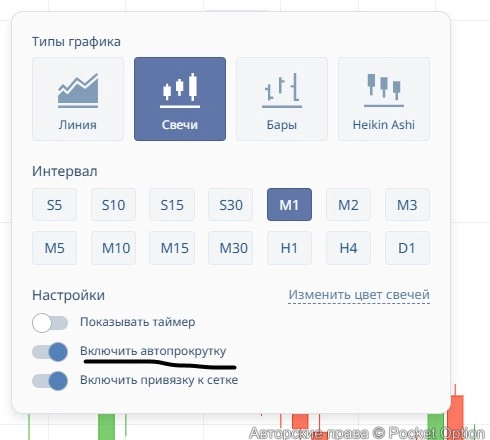Choose the M15 interval
The height and width of the screenshot is (440, 490).
click(172, 248)
